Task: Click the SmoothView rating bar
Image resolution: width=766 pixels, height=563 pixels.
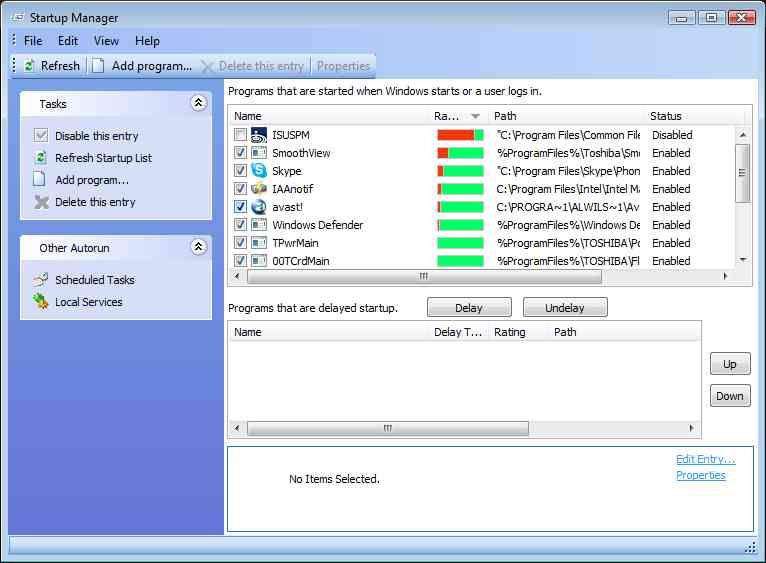Action: pyautogui.click(x=460, y=153)
